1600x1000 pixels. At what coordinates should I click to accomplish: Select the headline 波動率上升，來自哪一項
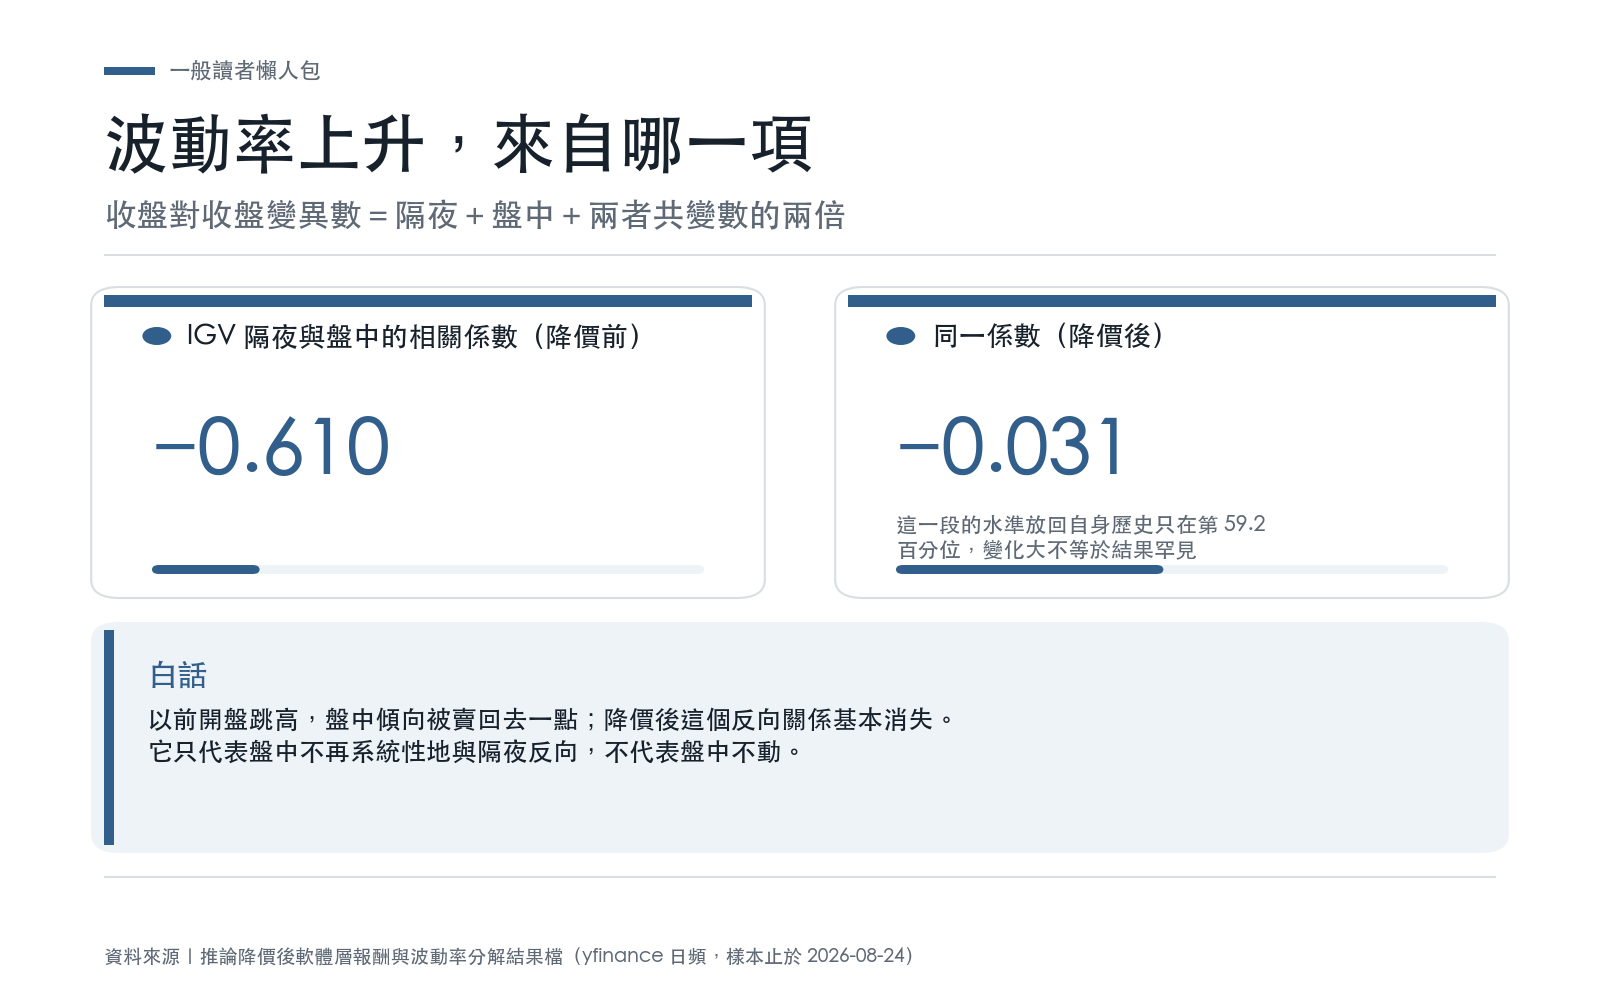coord(459,145)
